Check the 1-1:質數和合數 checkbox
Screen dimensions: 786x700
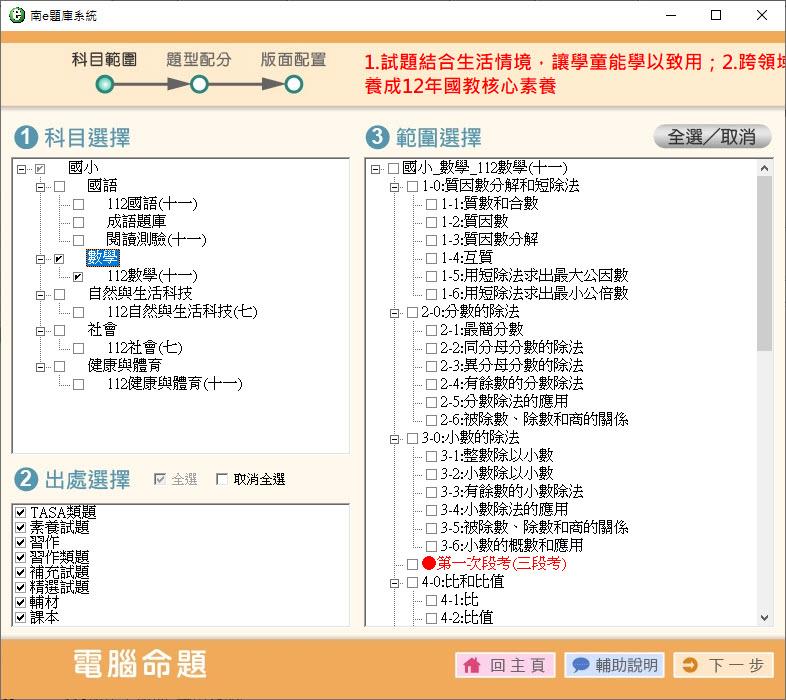click(431, 204)
